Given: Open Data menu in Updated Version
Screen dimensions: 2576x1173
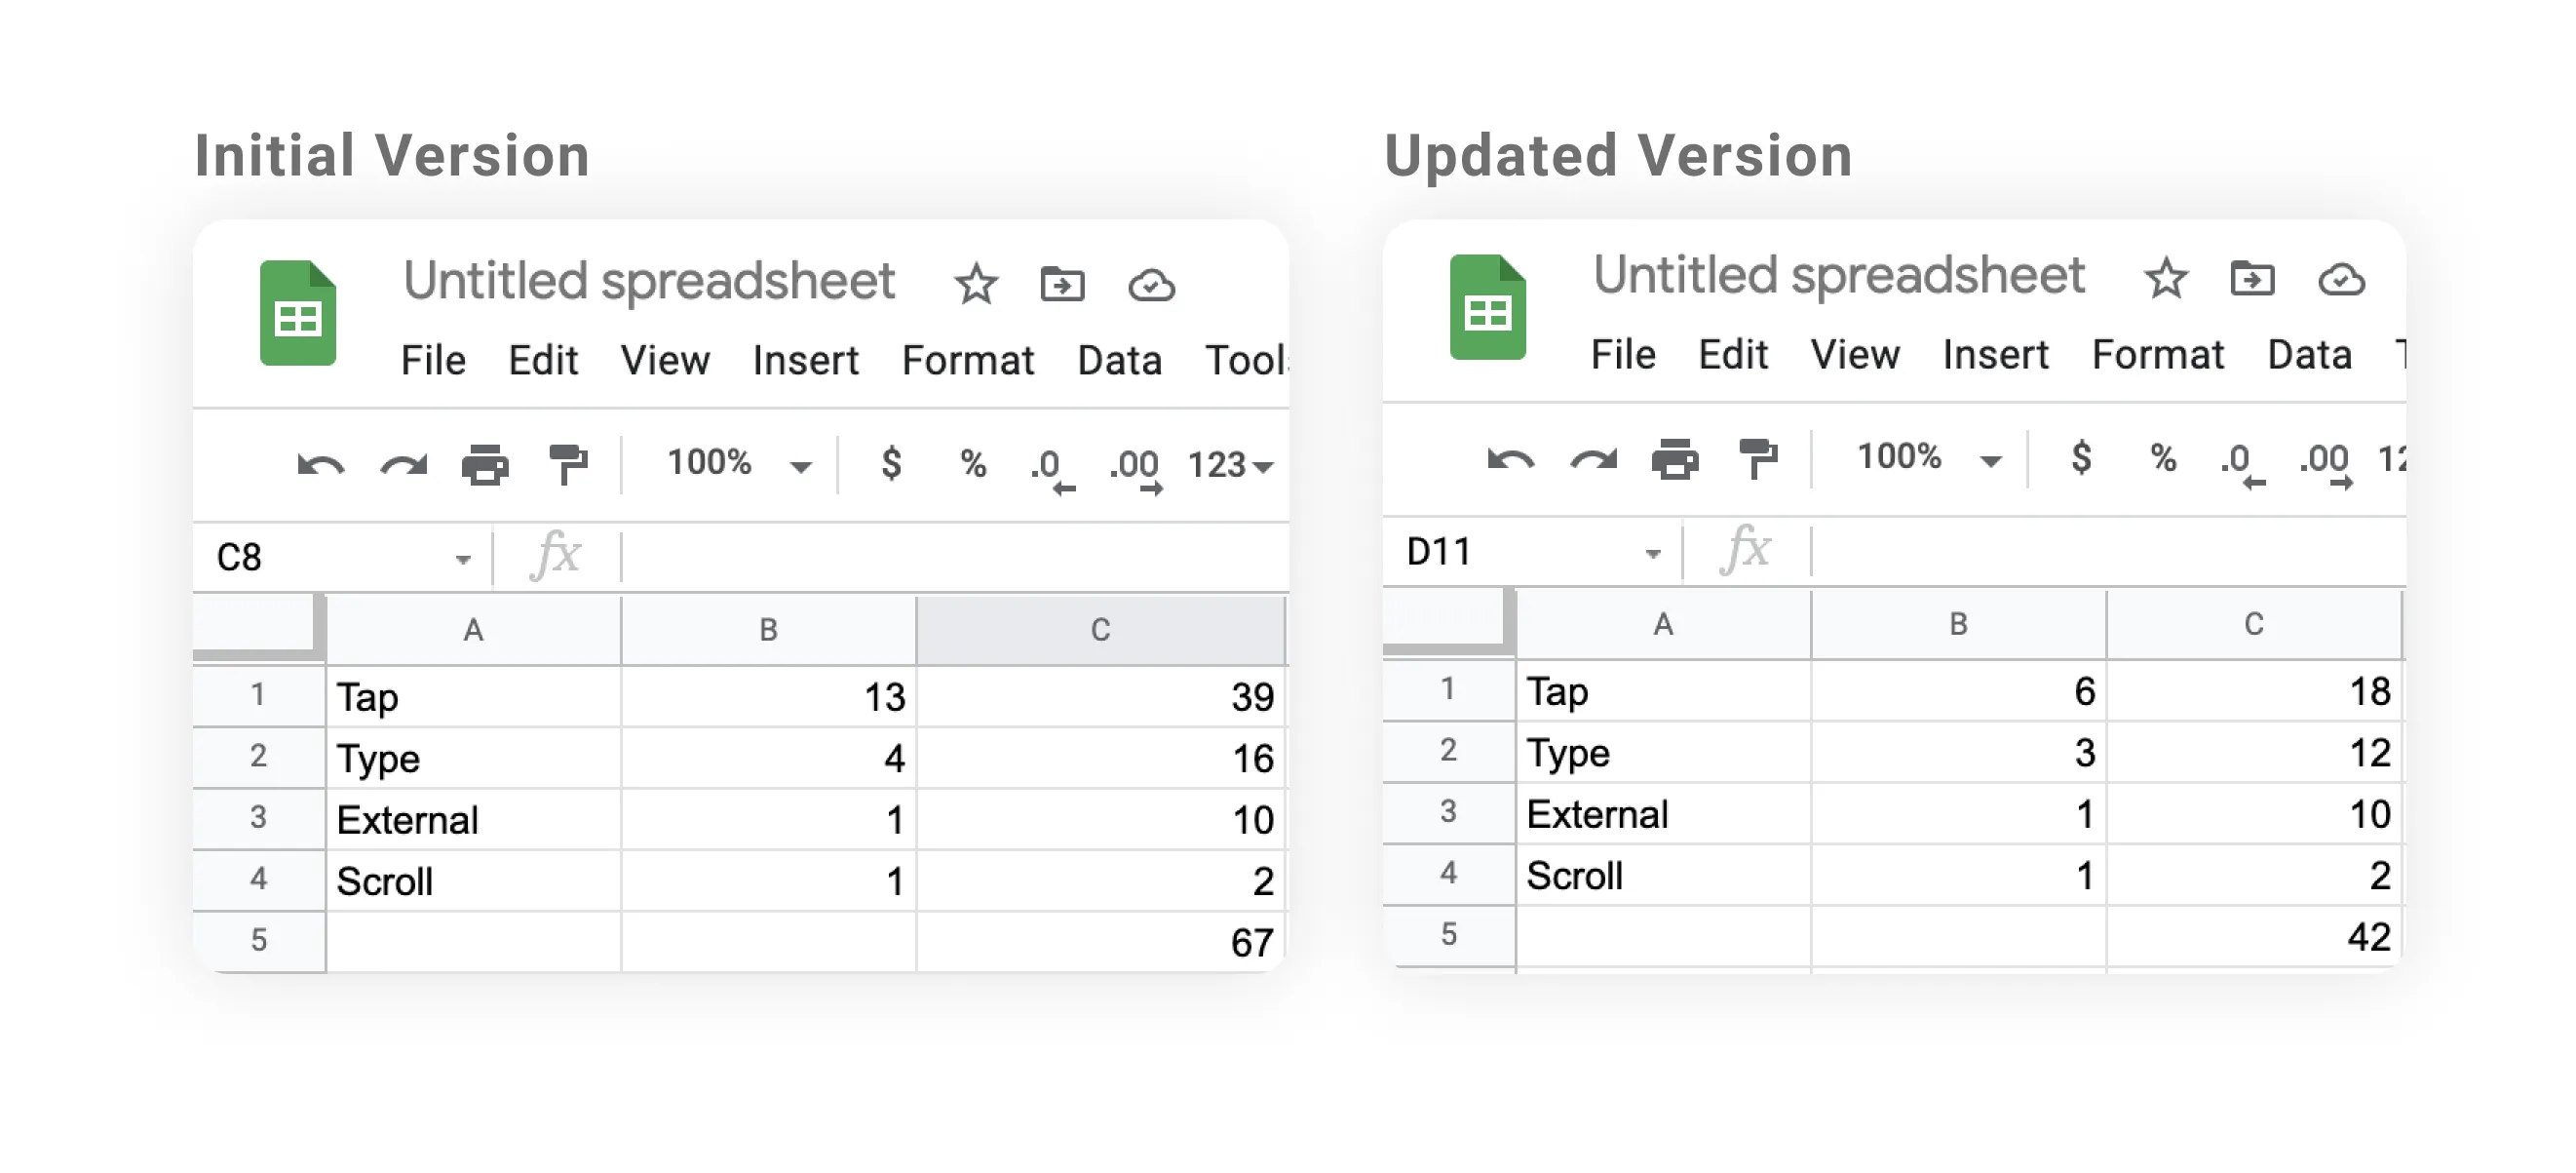Looking at the screenshot, I should [2308, 355].
